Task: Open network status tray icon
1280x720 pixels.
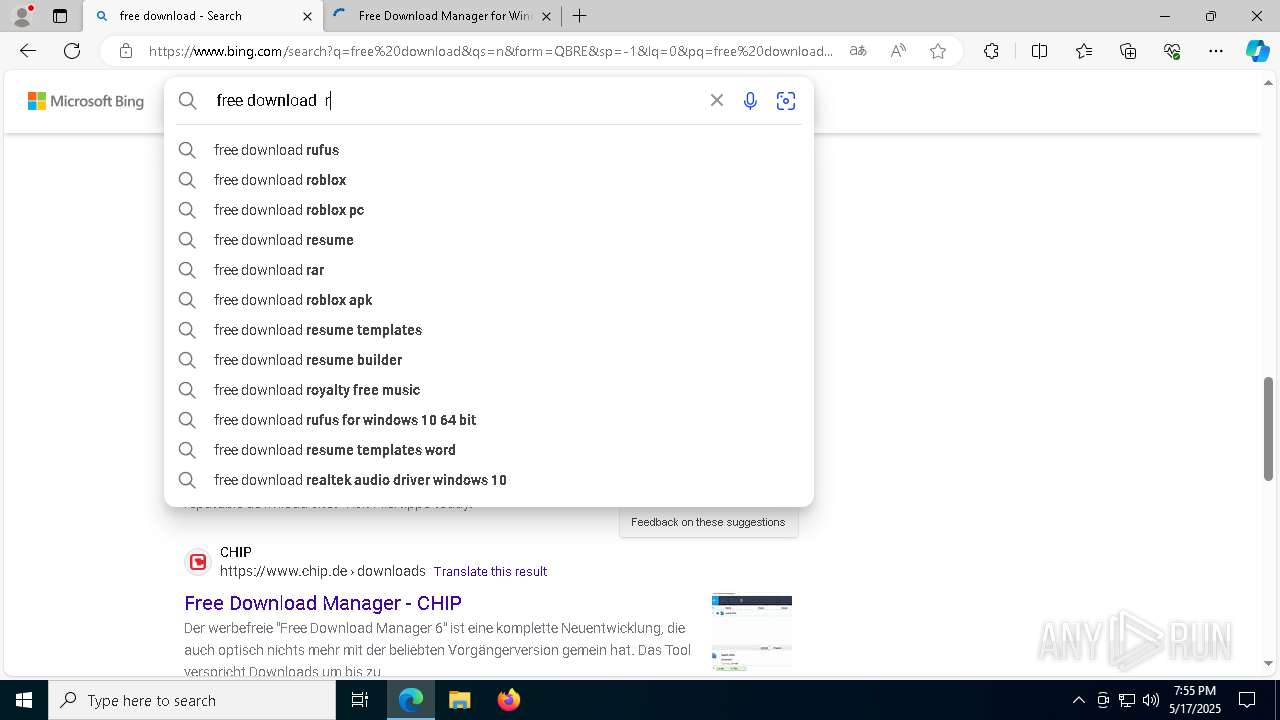Action: [x=1127, y=700]
